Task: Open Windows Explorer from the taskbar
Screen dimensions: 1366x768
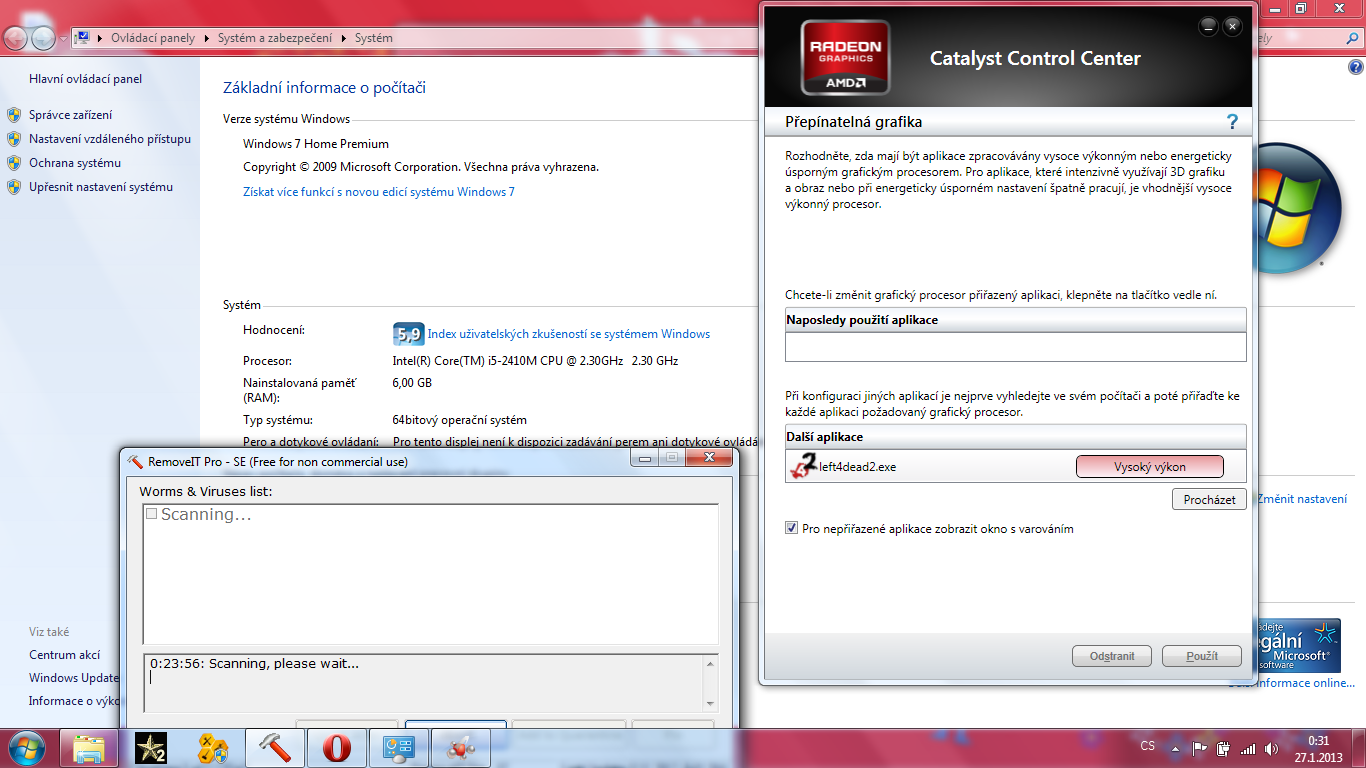Action: coord(89,748)
